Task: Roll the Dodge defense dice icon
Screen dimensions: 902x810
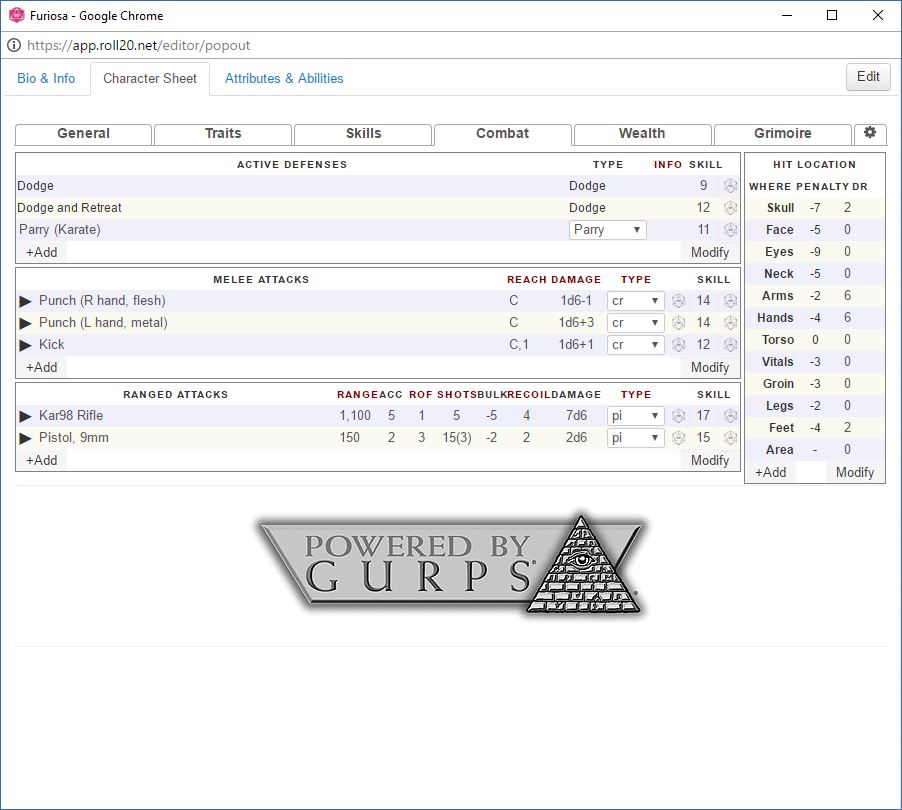Action: coord(730,186)
